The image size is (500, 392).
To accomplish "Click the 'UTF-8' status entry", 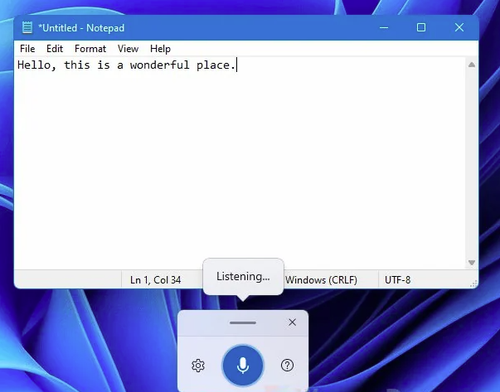I will tap(398, 280).
